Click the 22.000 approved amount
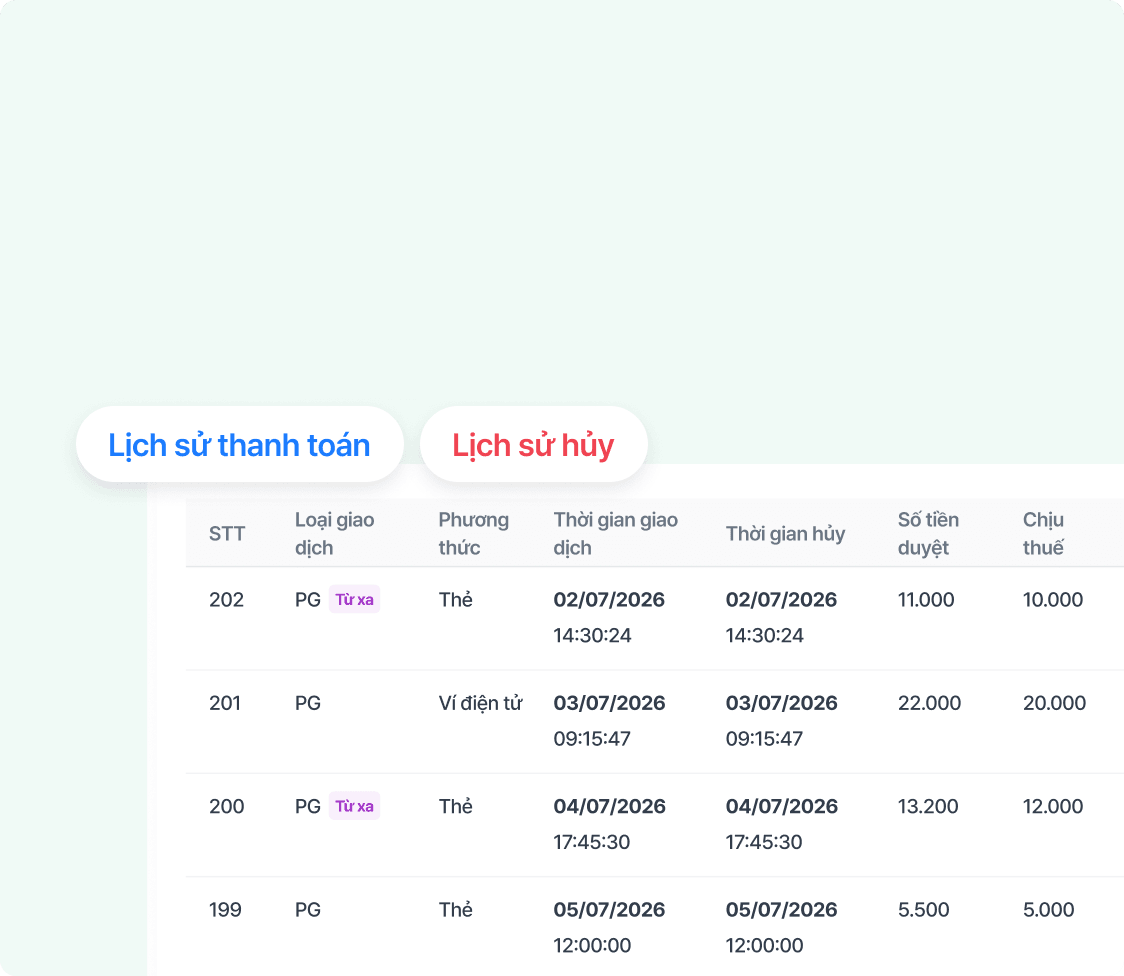Screen dimensions: 1124x976 (929, 702)
